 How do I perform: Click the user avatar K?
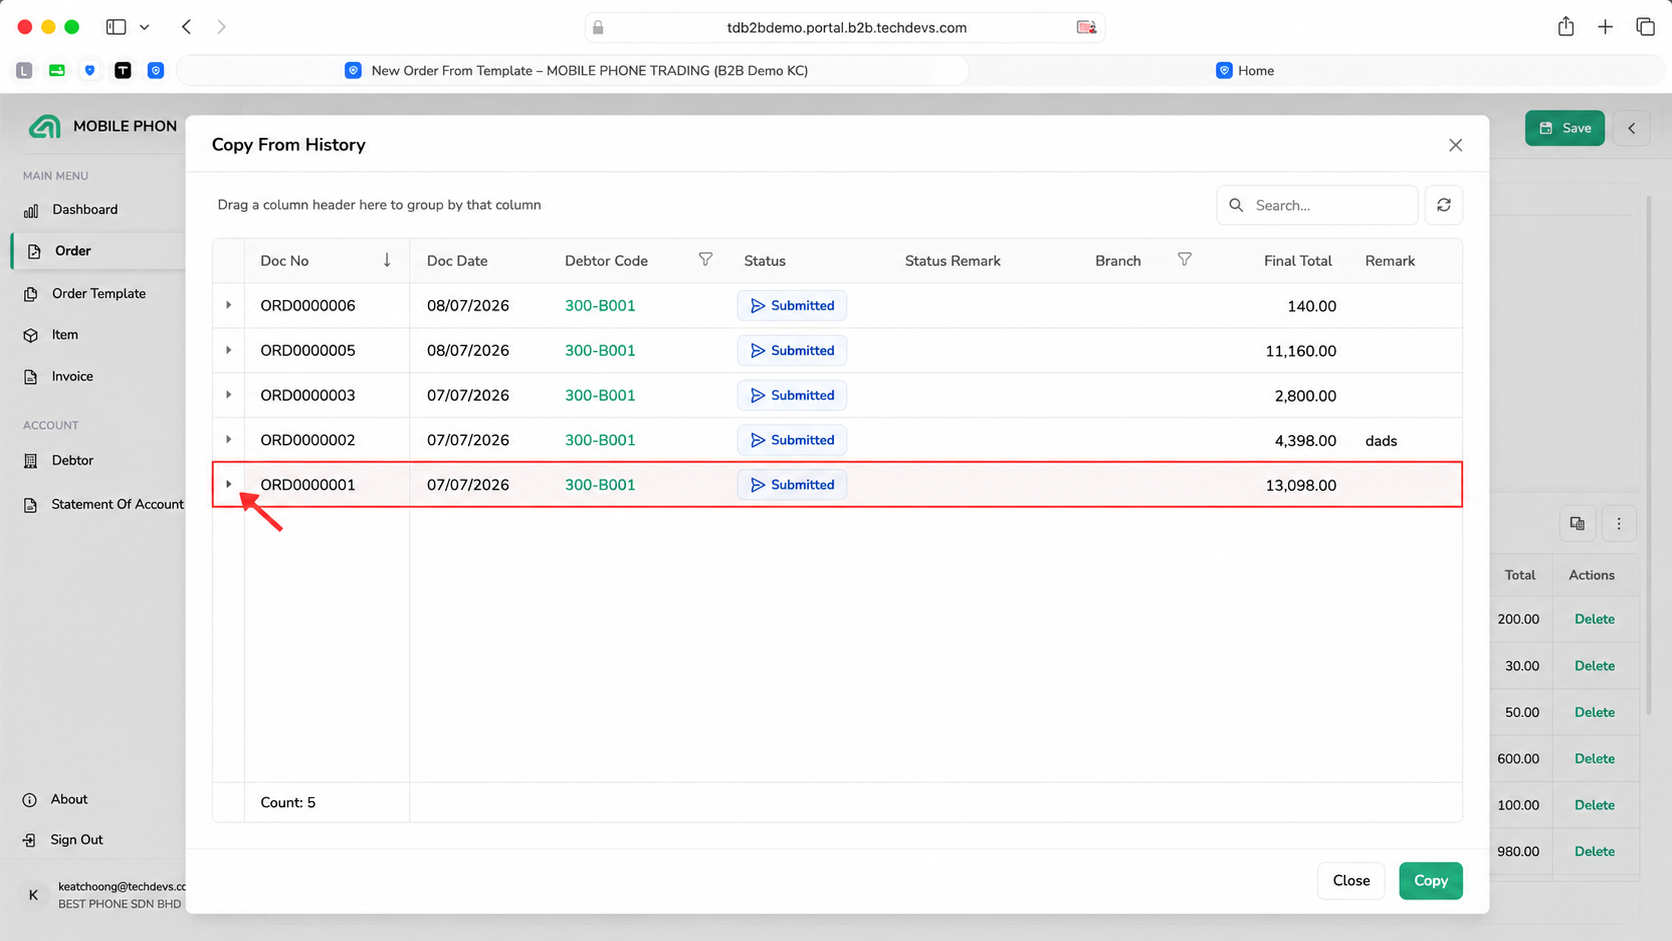tap(33, 895)
